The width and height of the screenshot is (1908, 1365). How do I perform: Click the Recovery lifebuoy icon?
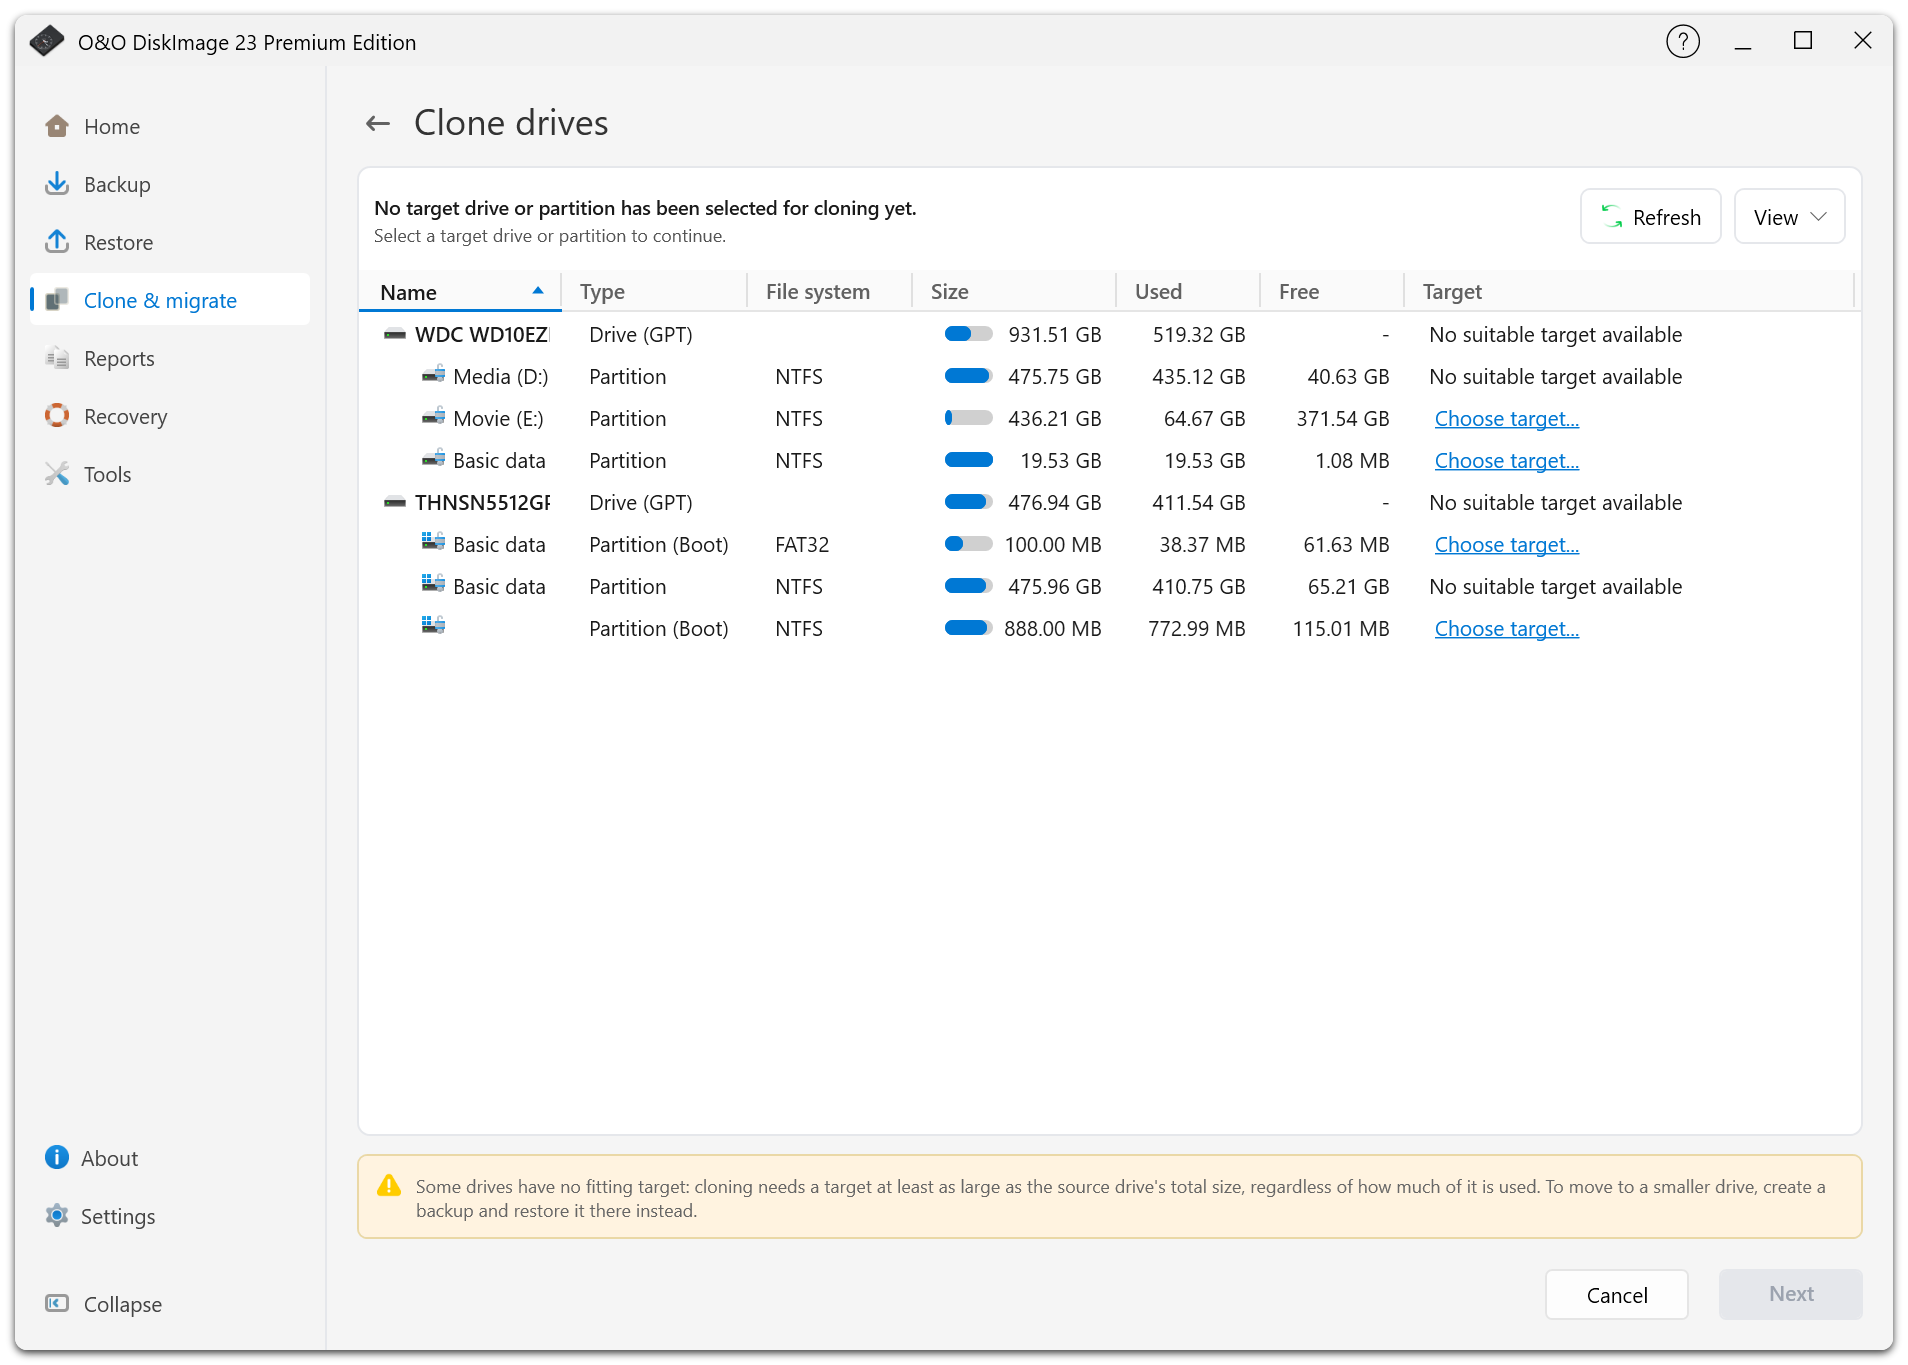(x=57, y=416)
